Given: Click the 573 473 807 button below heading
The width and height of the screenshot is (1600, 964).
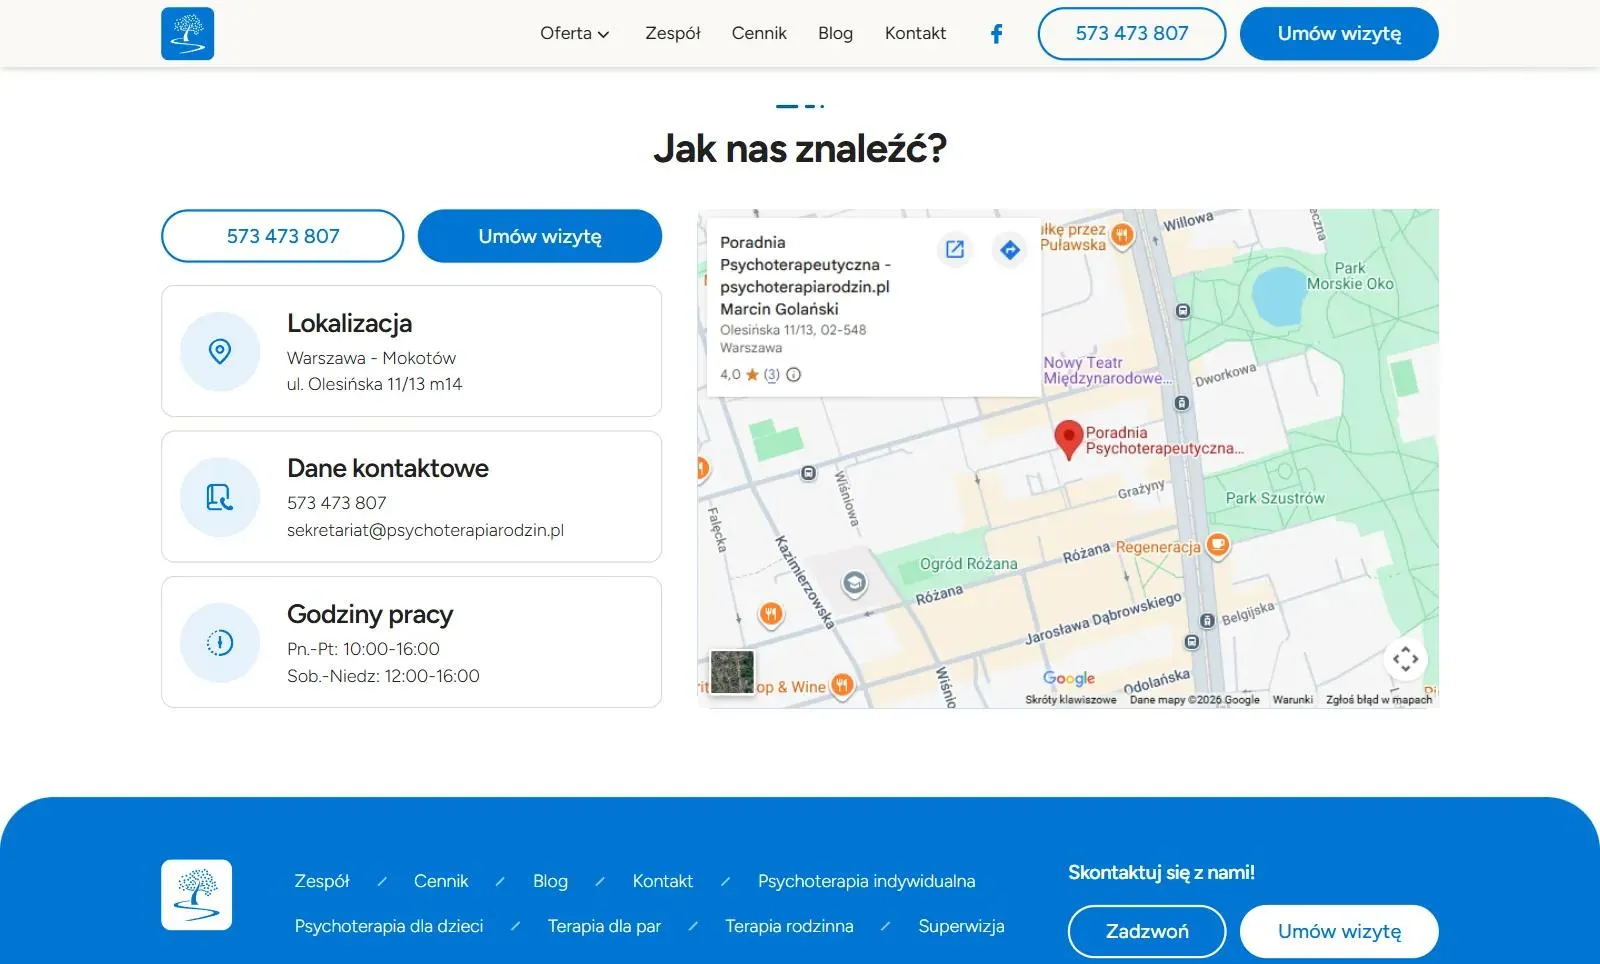Looking at the screenshot, I should (283, 236).
